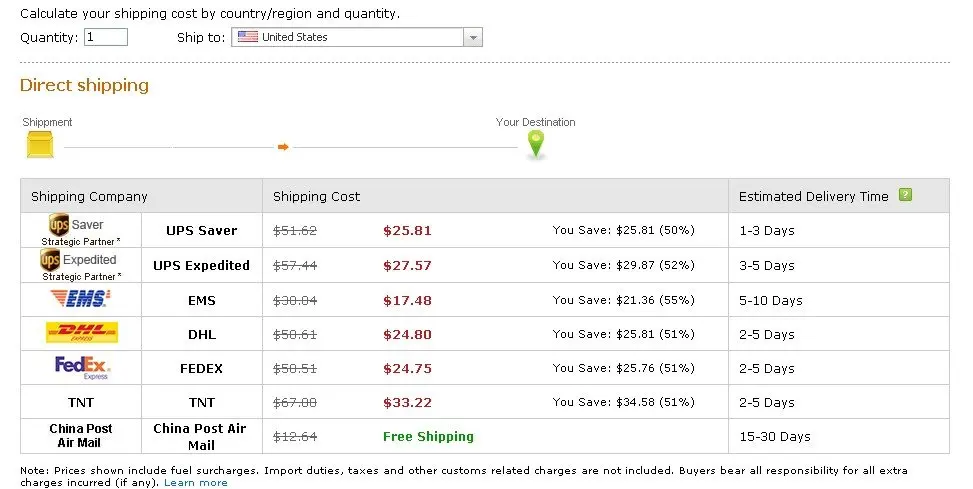973x489 pixels.
Task: Click the UPS Saver logo icon
Action: point(59,226)
